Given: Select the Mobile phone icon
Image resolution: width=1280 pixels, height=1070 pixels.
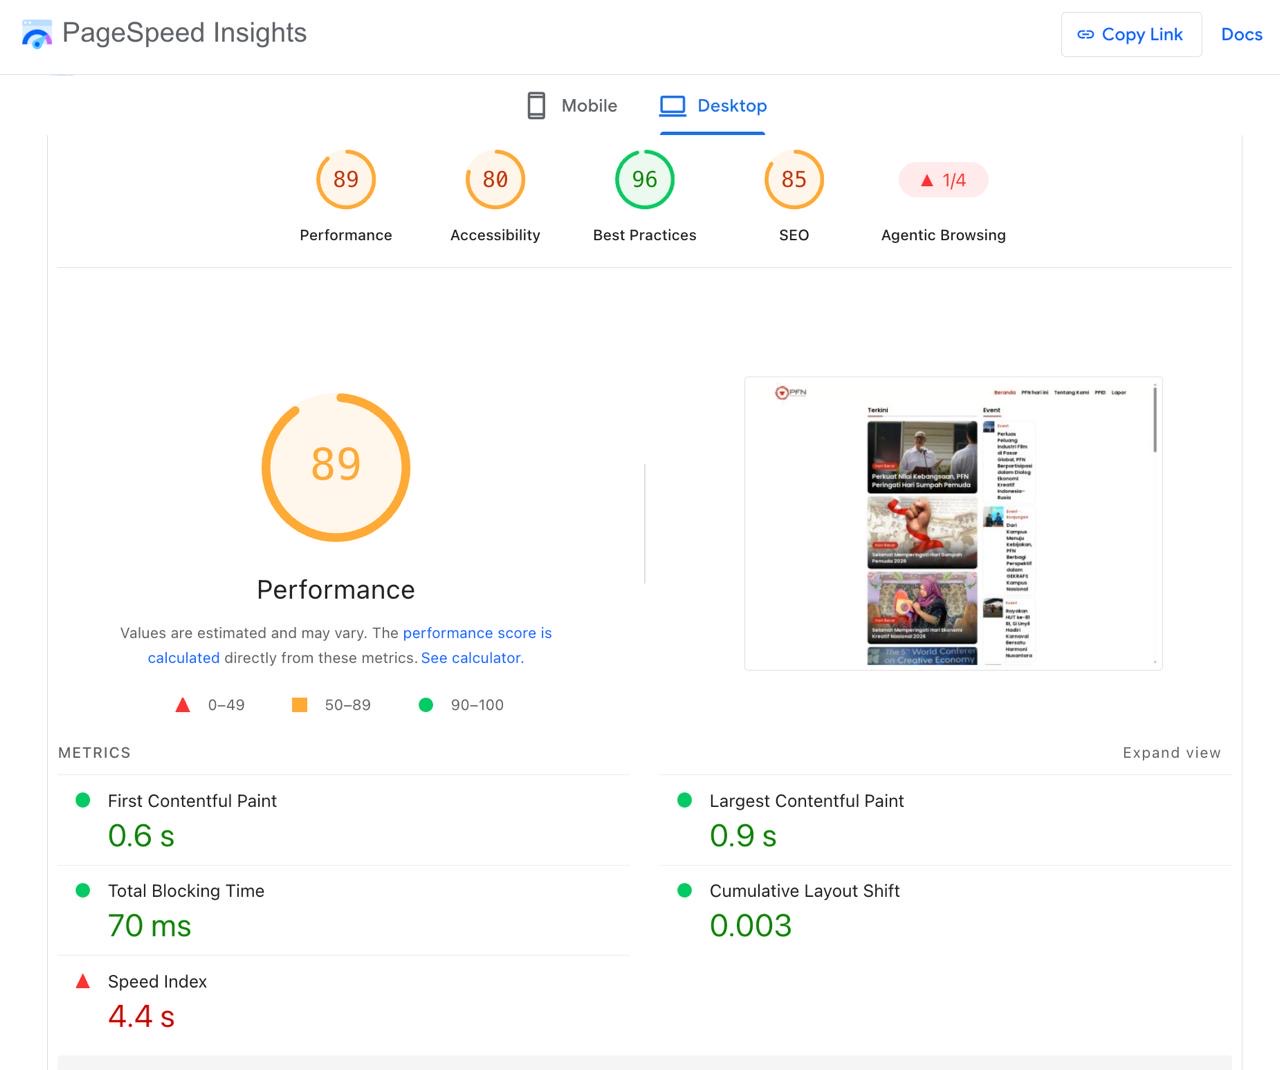Looking at the screenshot, I should pyautogui.click(x=536, y=106).
